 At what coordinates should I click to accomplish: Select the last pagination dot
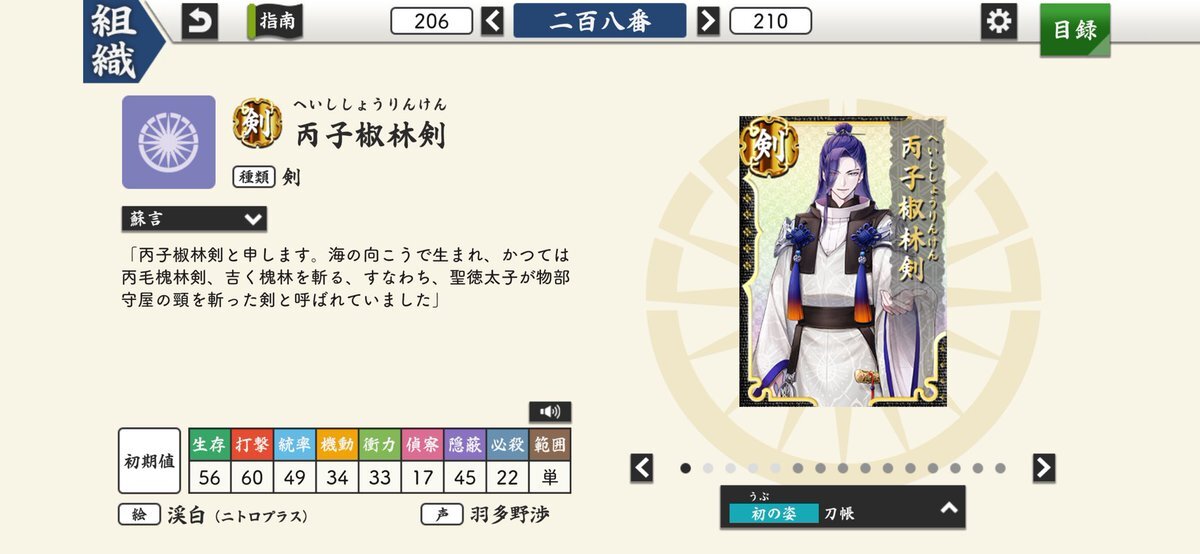[1000, 467]
